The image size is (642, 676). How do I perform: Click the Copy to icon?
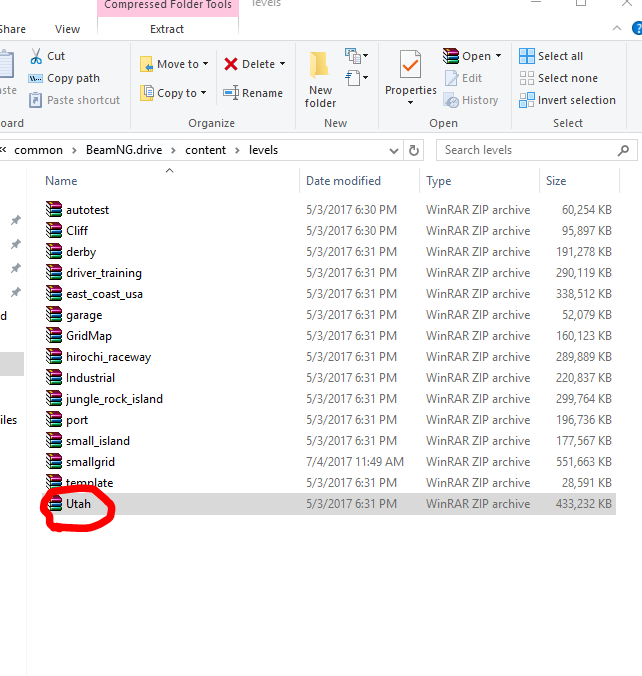(x=147, y=93)
